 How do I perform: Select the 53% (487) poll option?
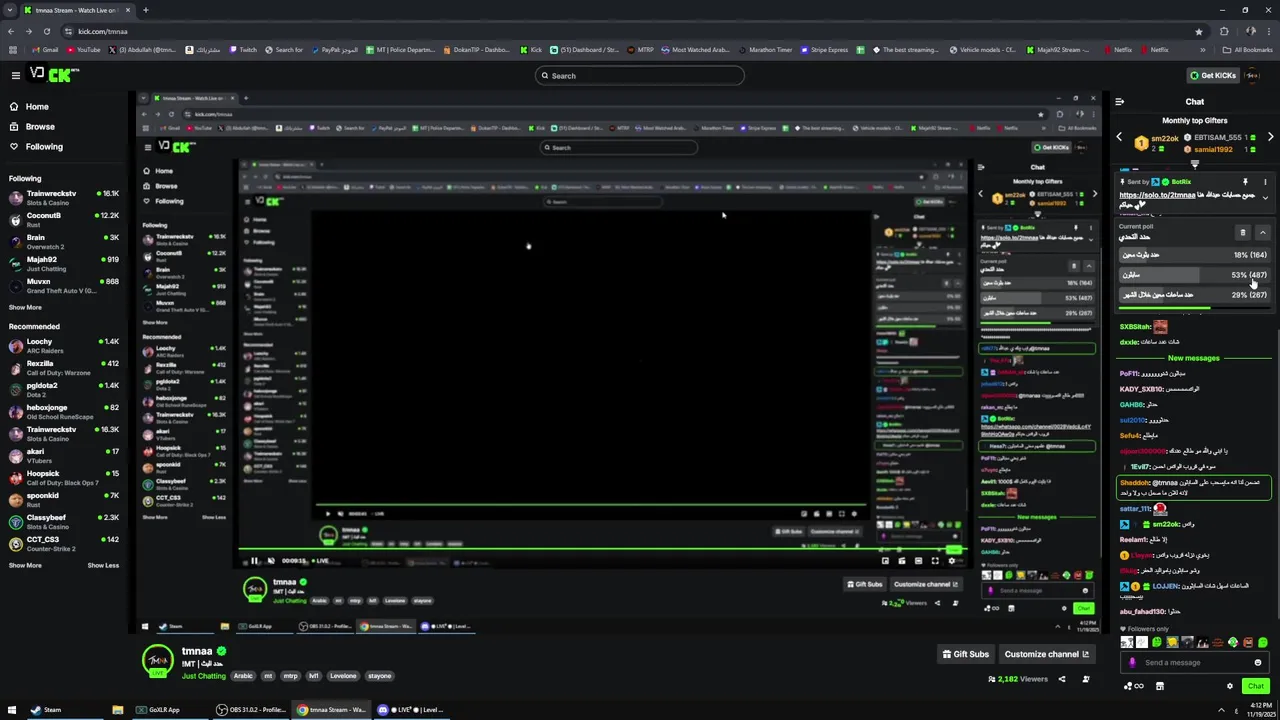pos(1194,275)
